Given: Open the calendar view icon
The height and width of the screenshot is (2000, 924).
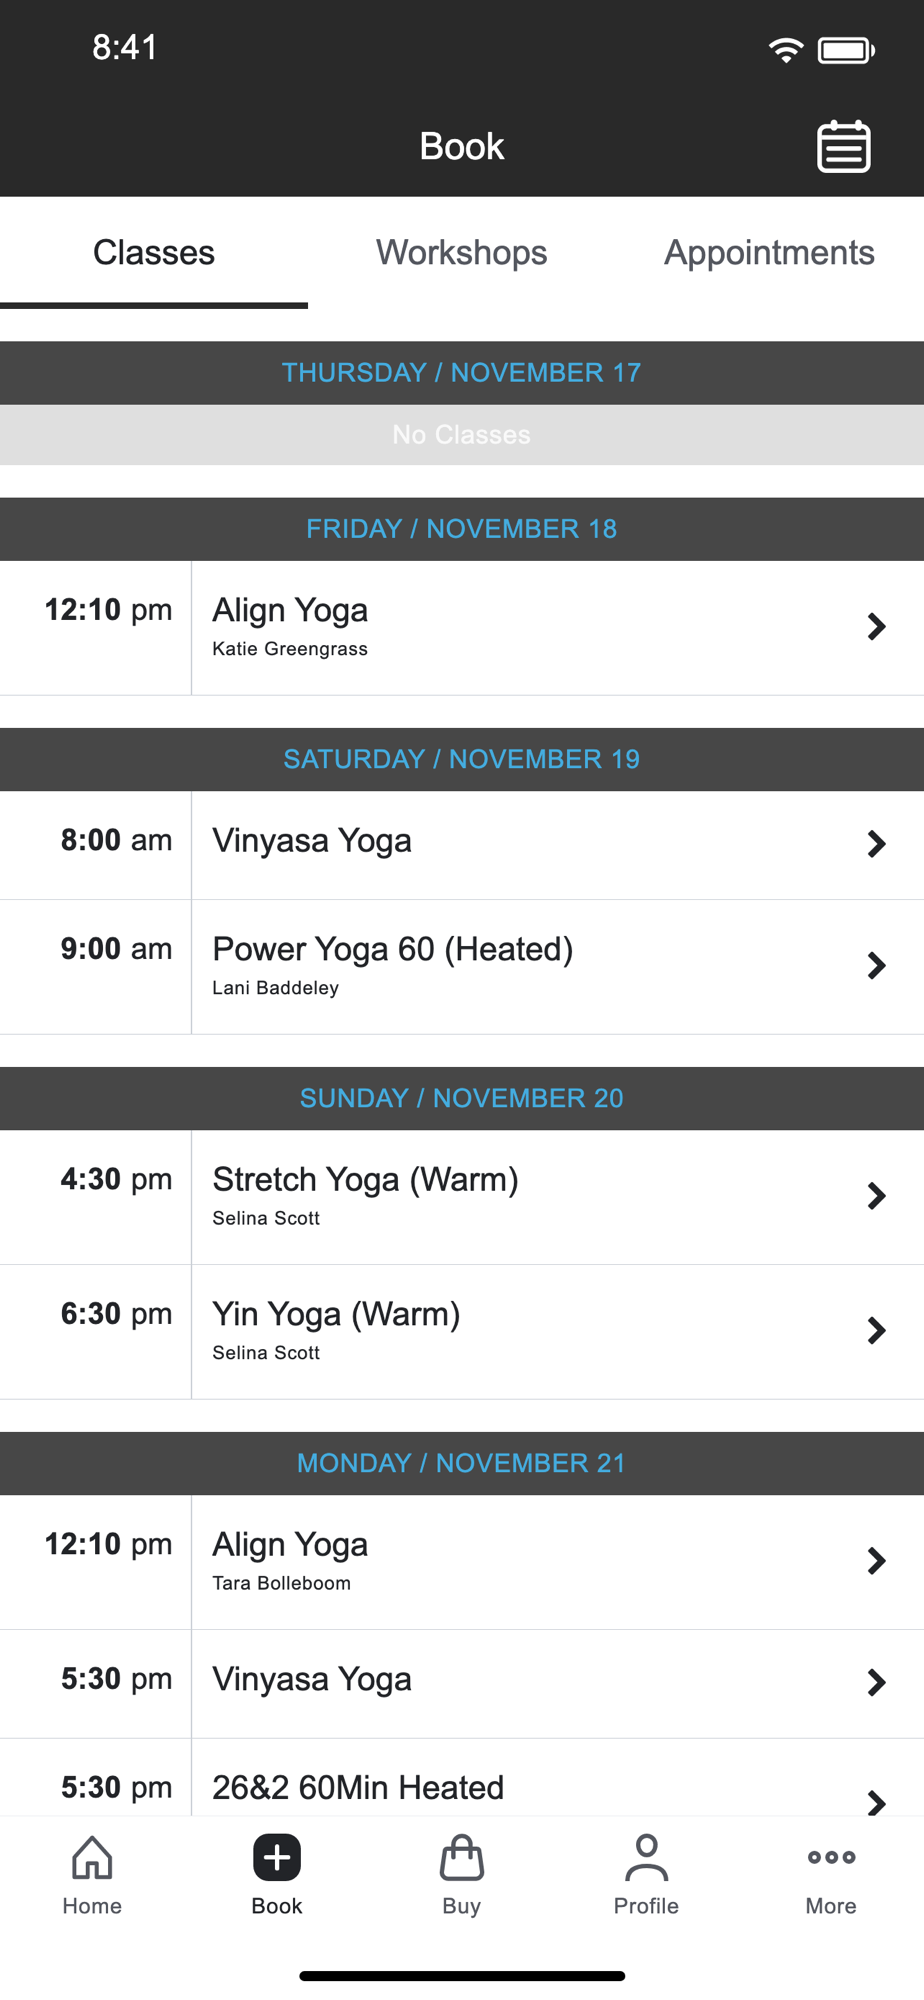Looking at the screenshot, I should tap(843, 147).
